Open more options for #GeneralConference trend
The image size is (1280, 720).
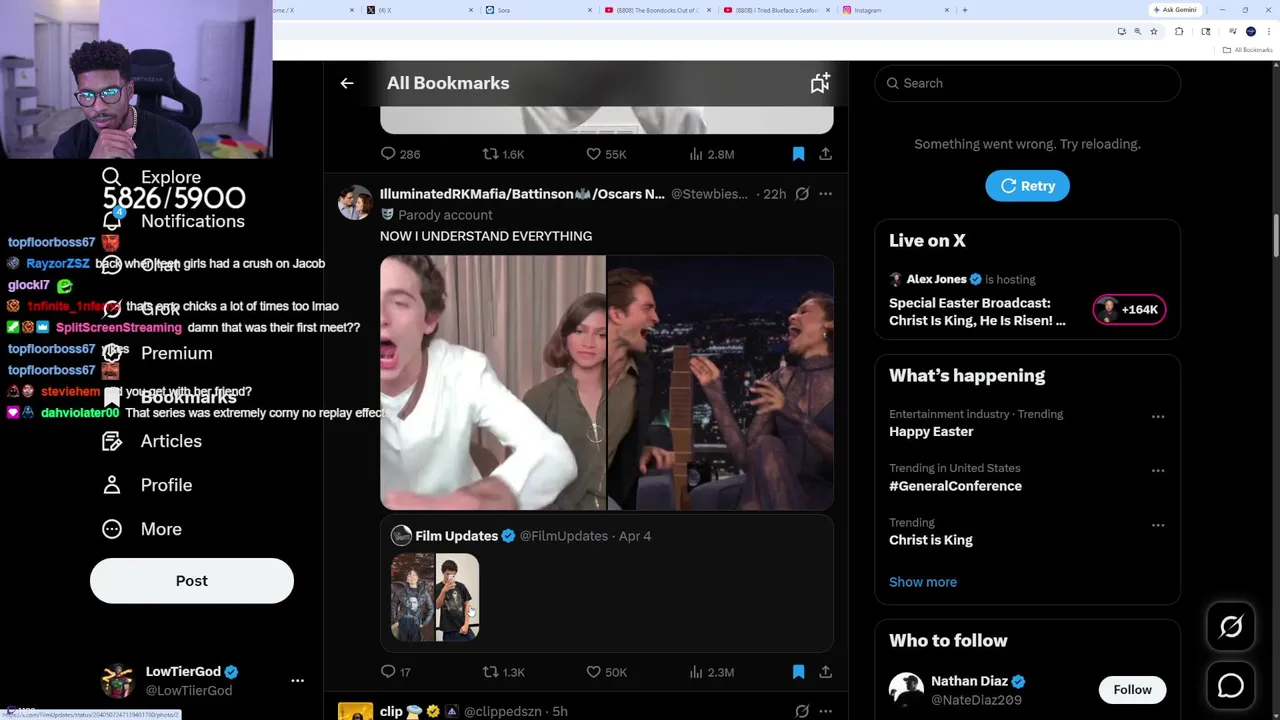click(x=1158, y=470)
